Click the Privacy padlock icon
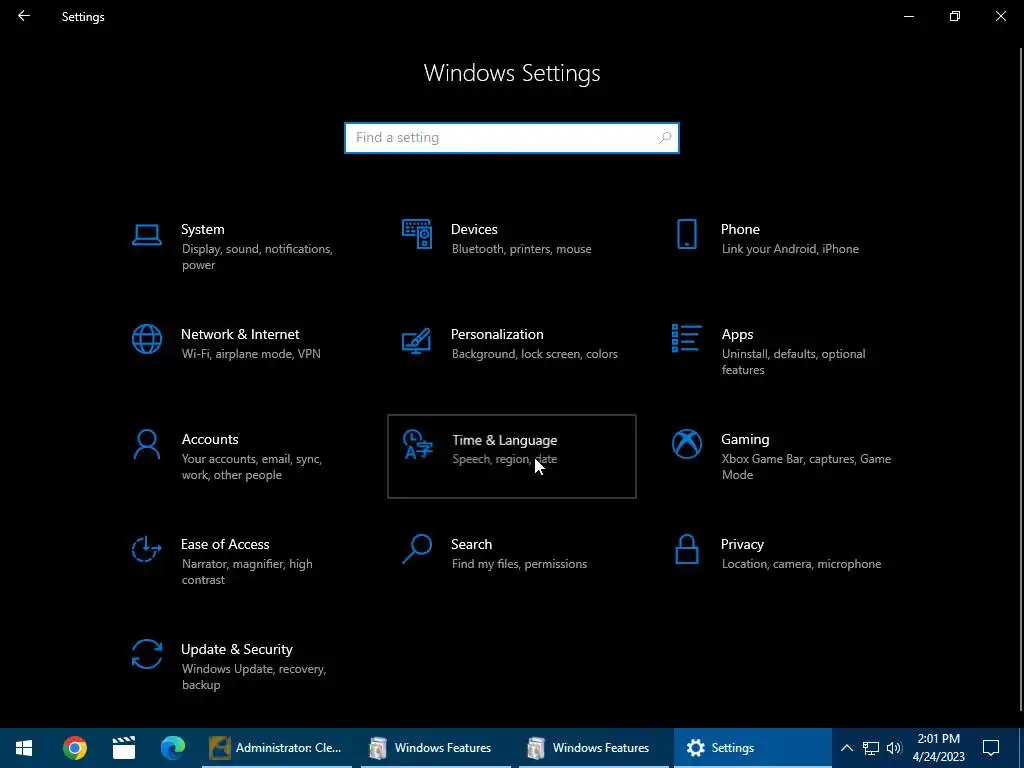The image size is (1024, 768). (686, 549)
